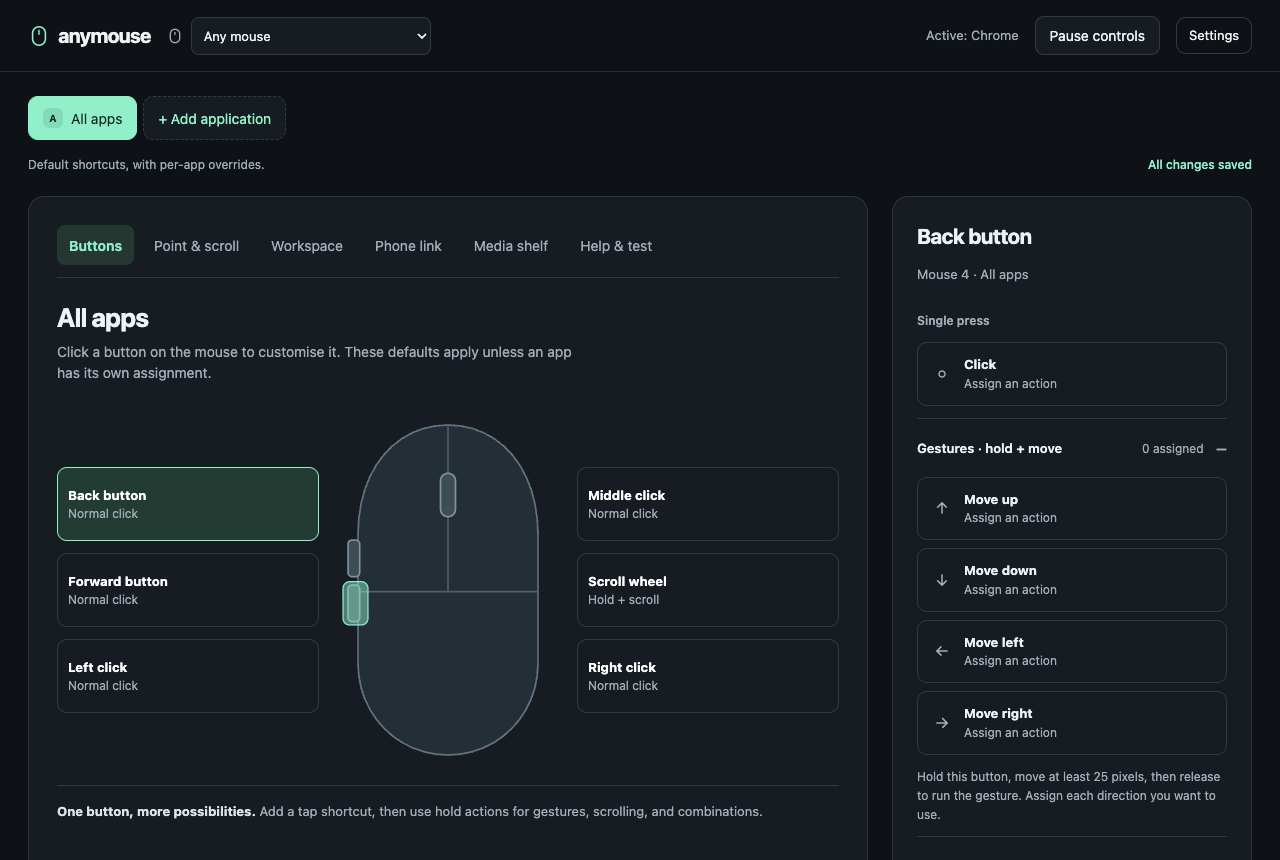Select the Forward button card
This screenshot has width=1280, height=860.
[x=188, y=590]
